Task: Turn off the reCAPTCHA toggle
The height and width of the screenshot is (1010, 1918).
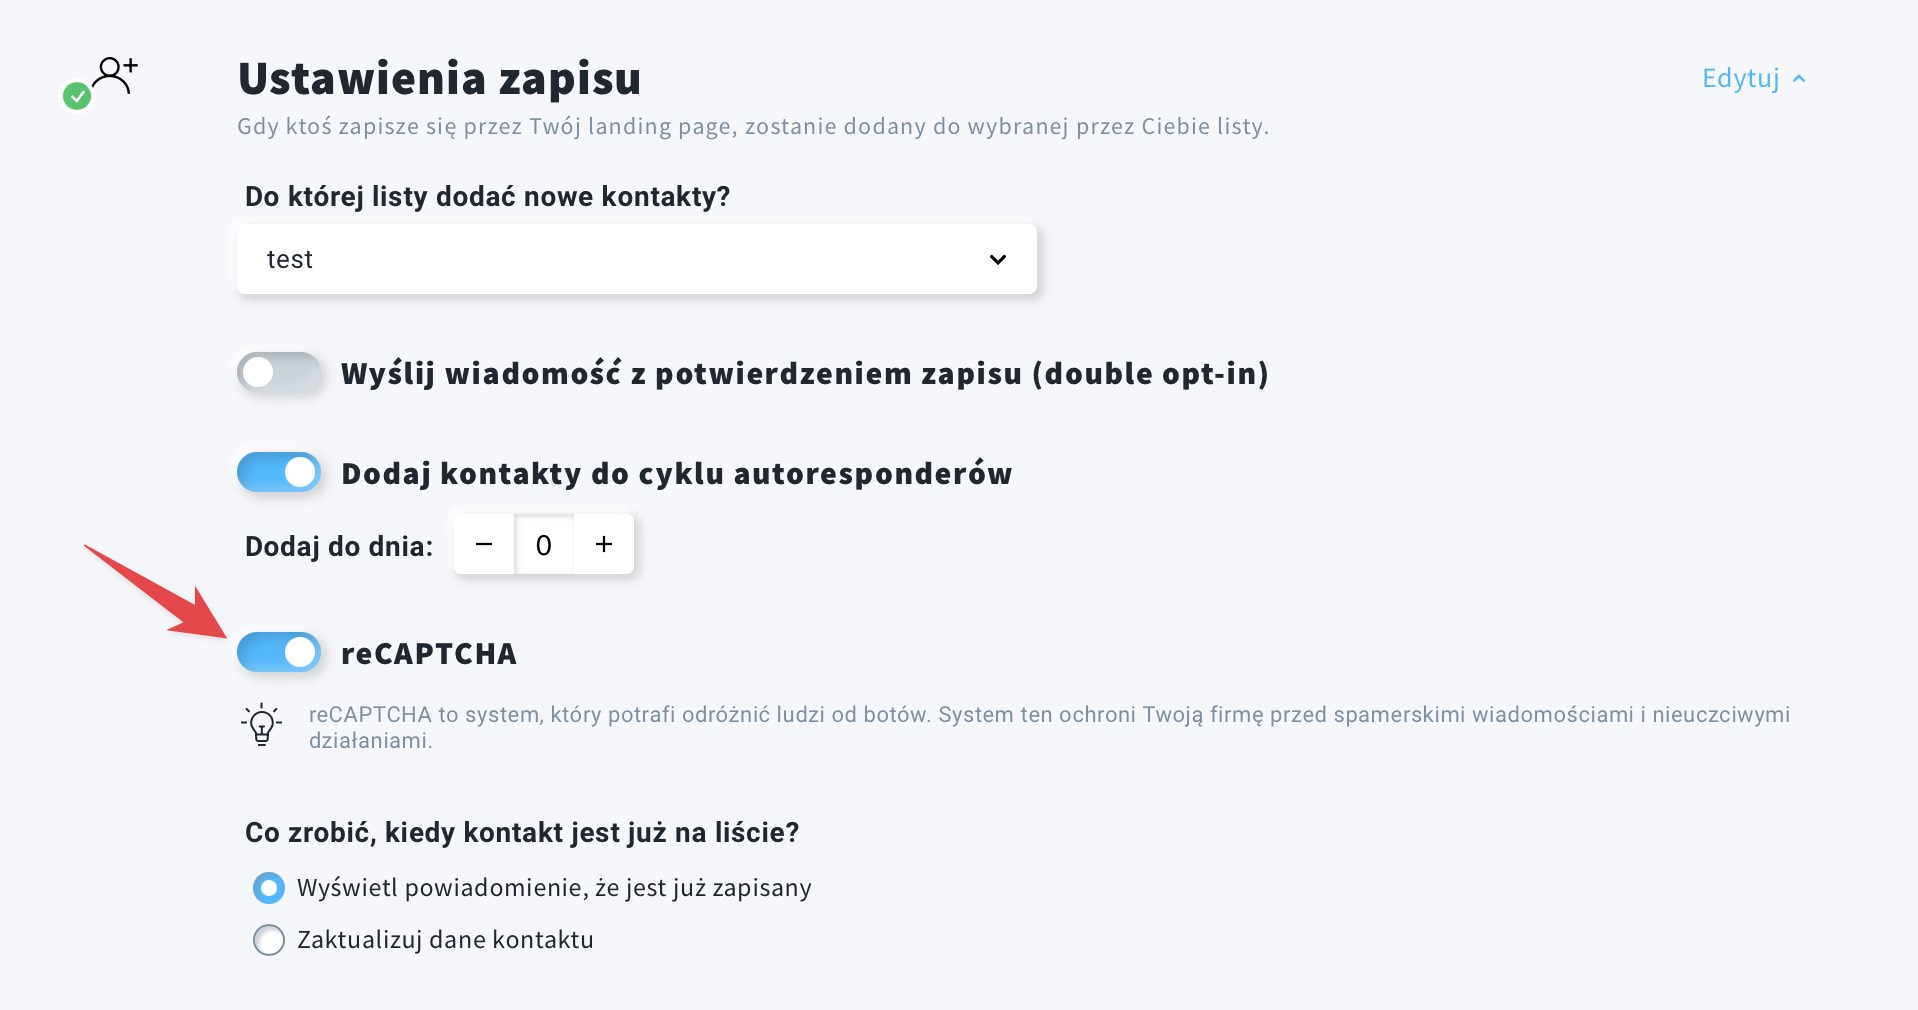Action: click(x=279, y=653)
